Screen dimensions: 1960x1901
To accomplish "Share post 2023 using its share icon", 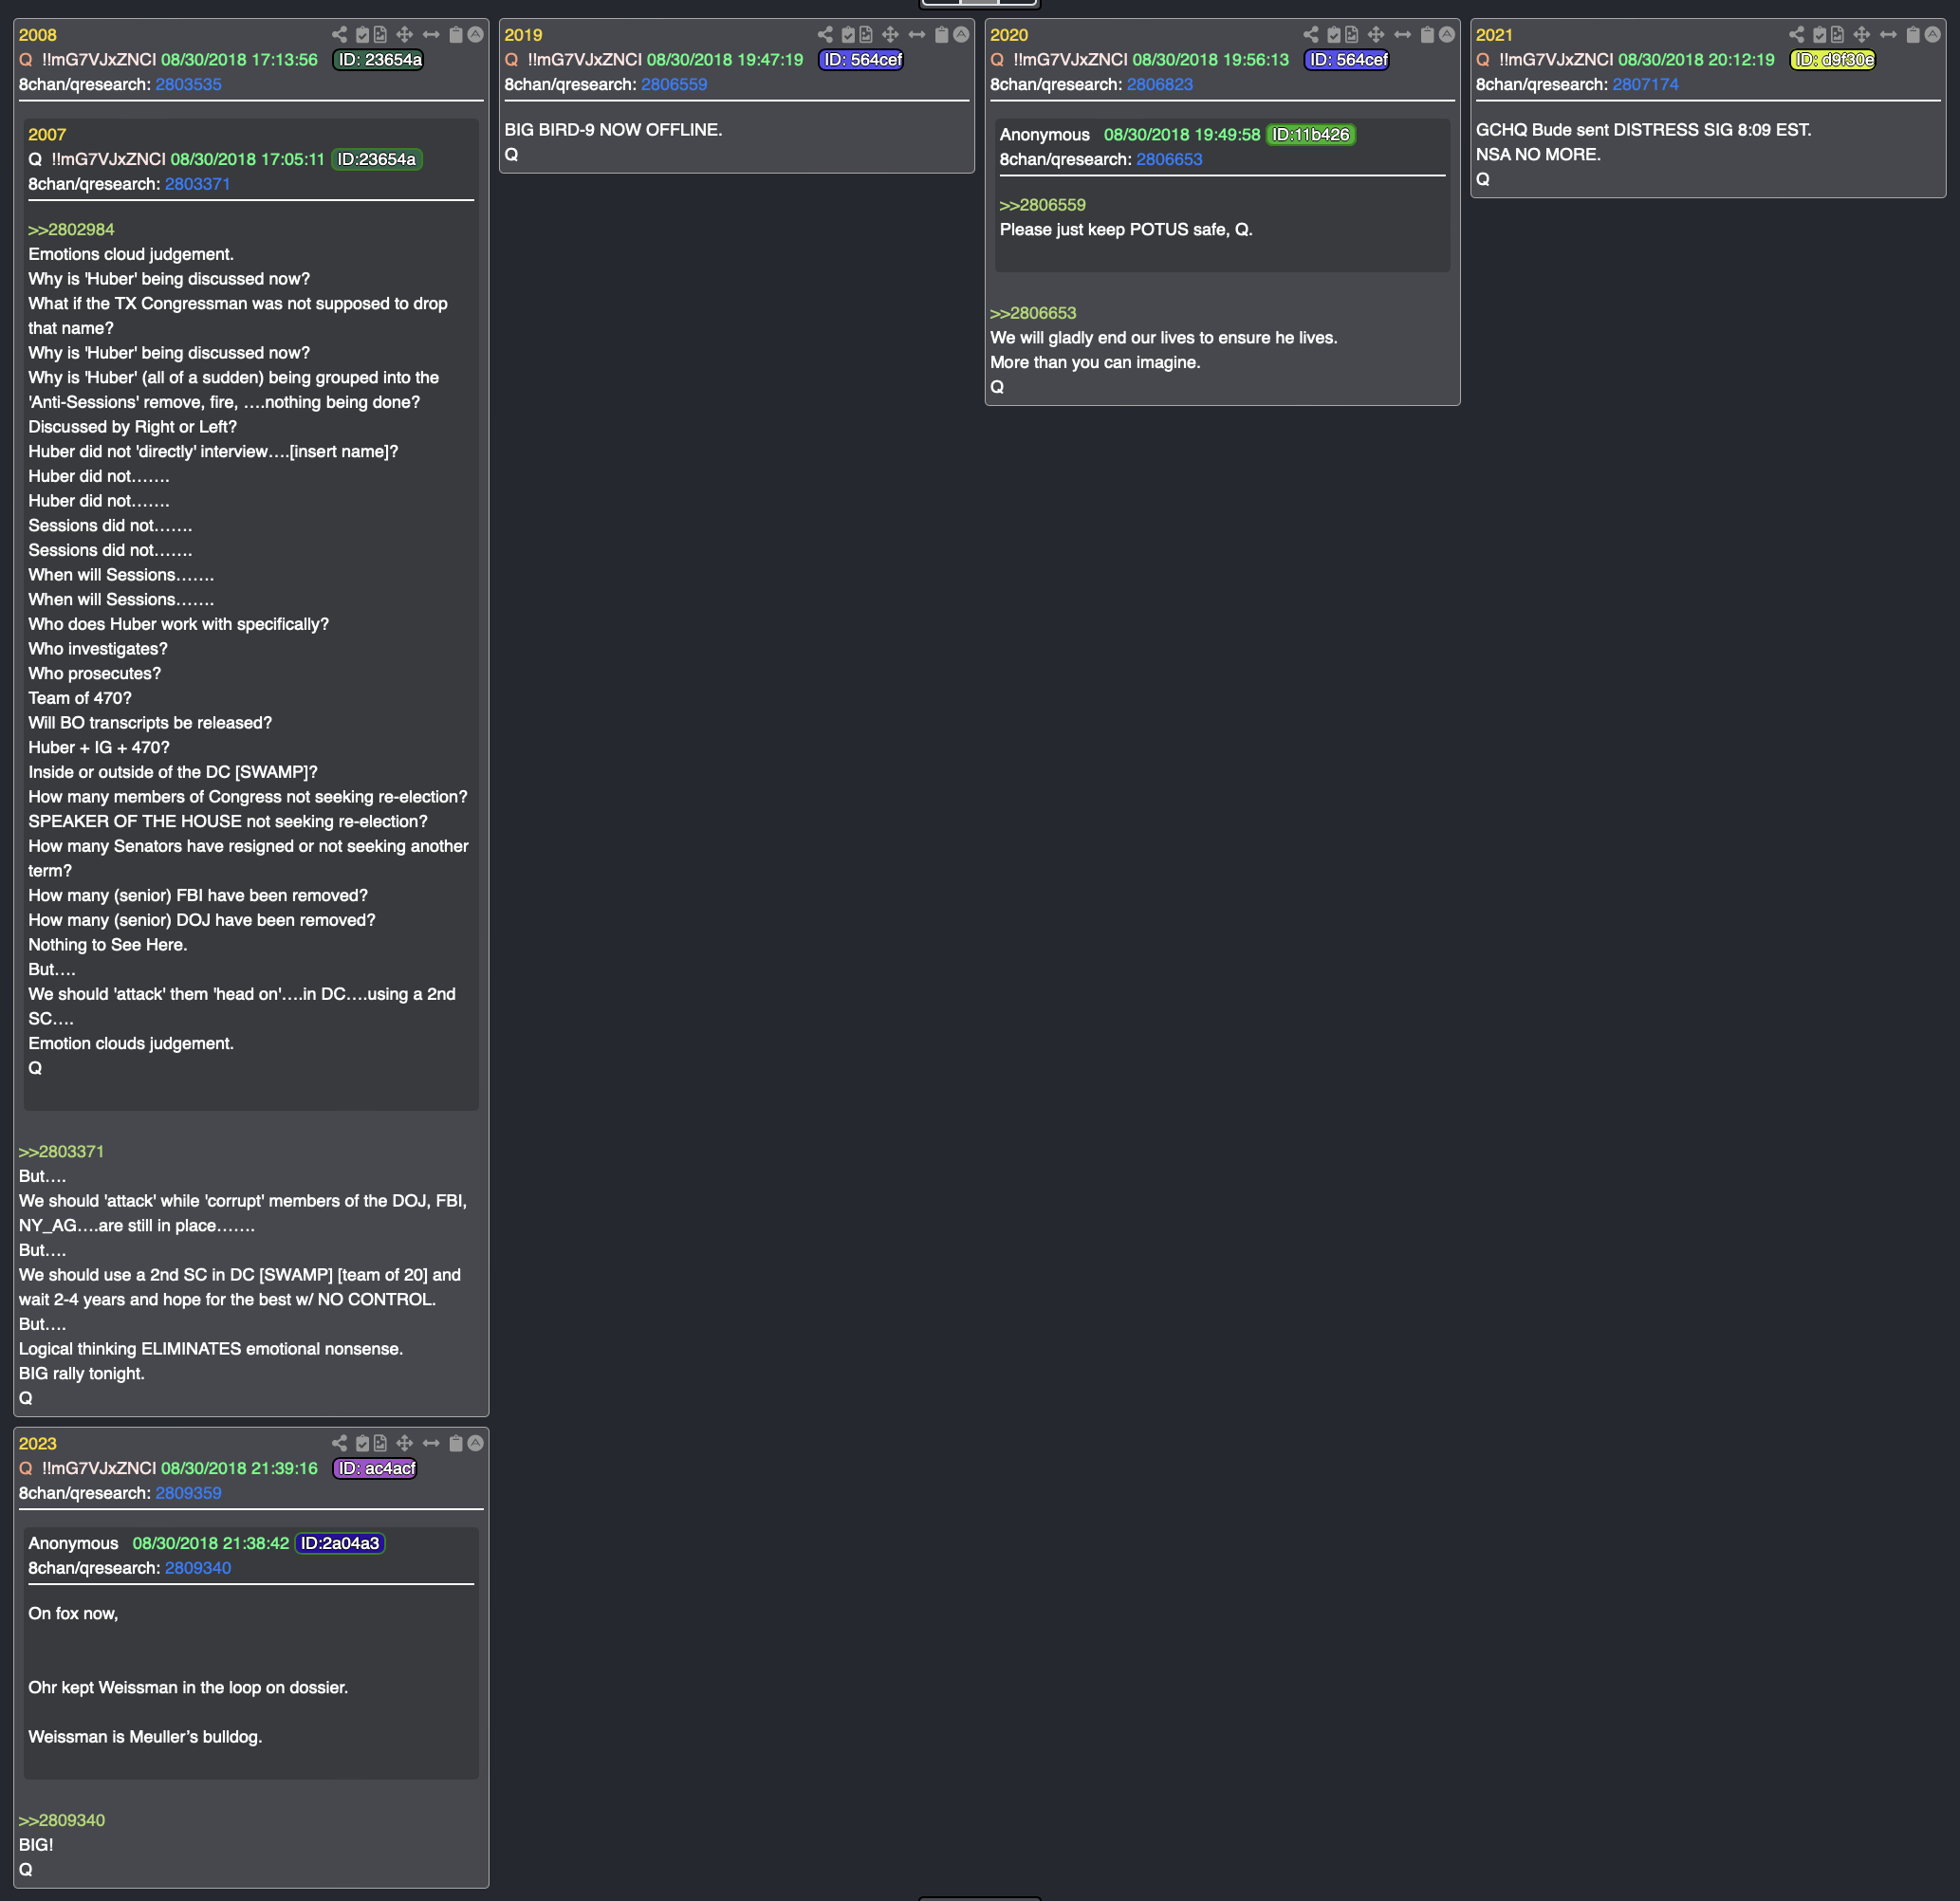I will pos(339,1443).
